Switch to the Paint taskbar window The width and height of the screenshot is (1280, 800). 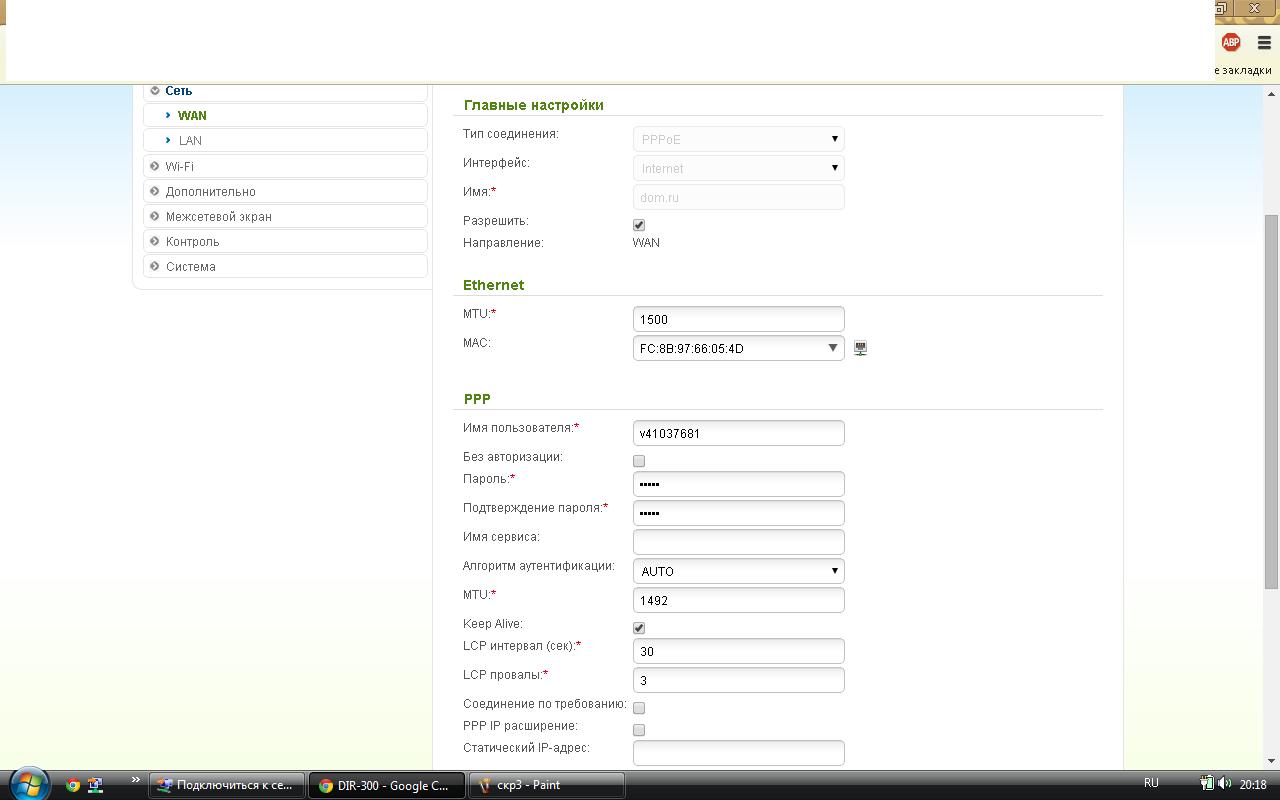pyautogui.click(x=546, y=785)
